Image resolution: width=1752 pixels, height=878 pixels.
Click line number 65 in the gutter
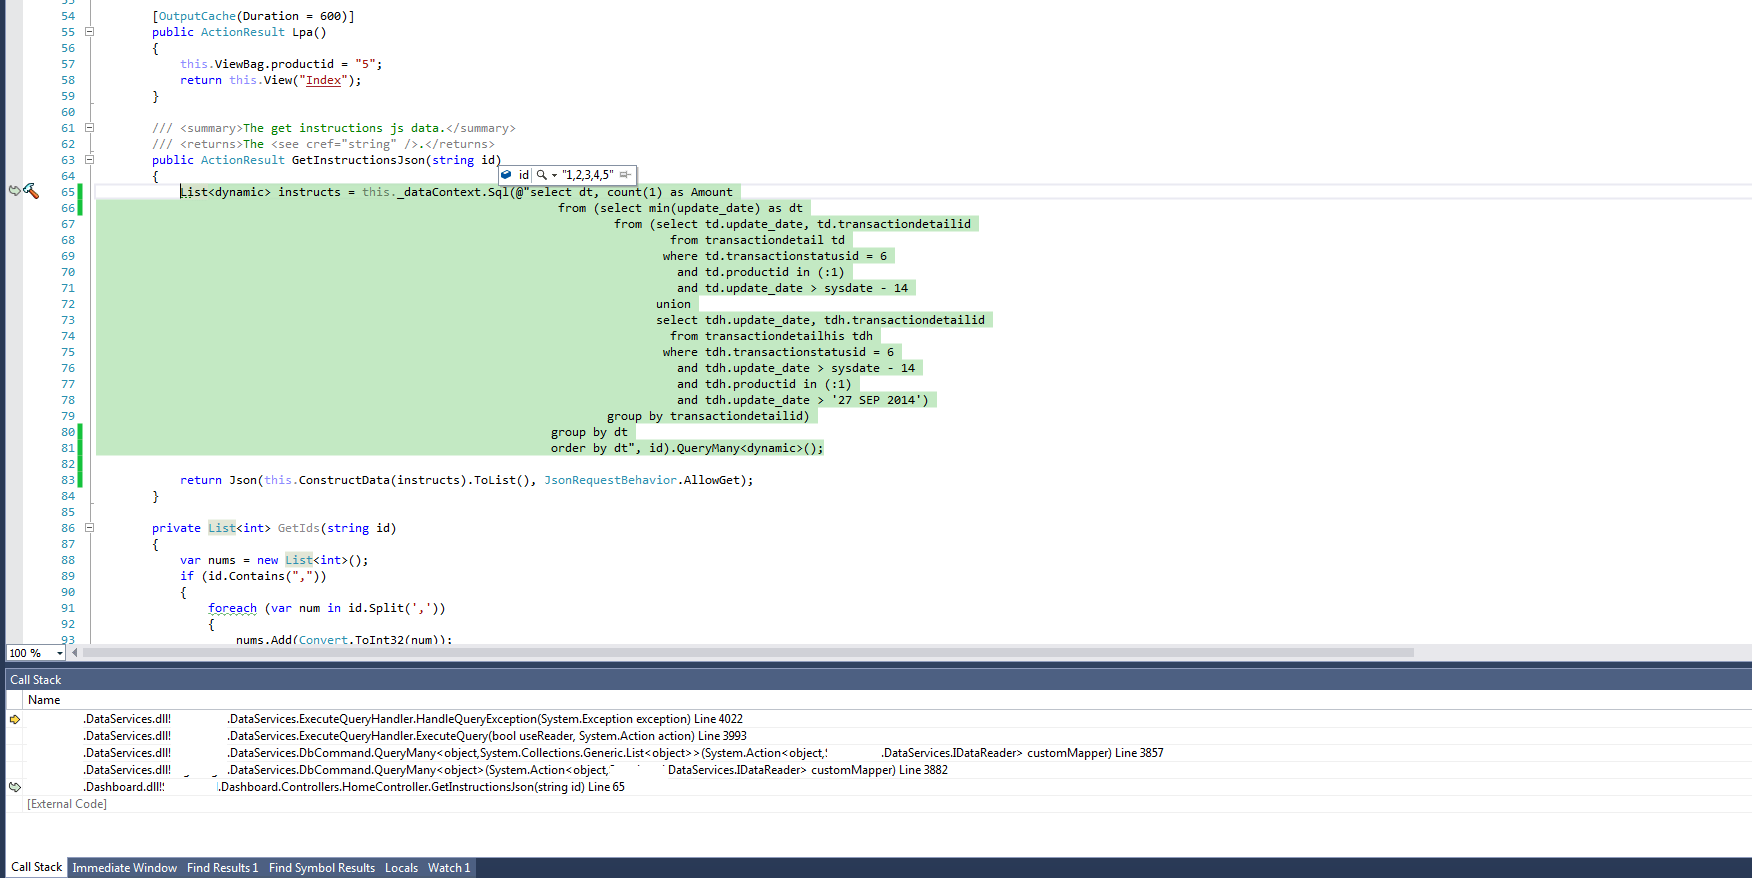(x=67, y=192)
